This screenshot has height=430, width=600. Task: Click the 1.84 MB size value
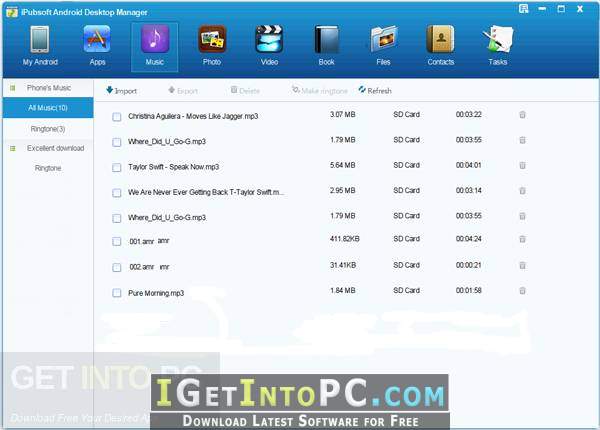click(x=342, y=291)
